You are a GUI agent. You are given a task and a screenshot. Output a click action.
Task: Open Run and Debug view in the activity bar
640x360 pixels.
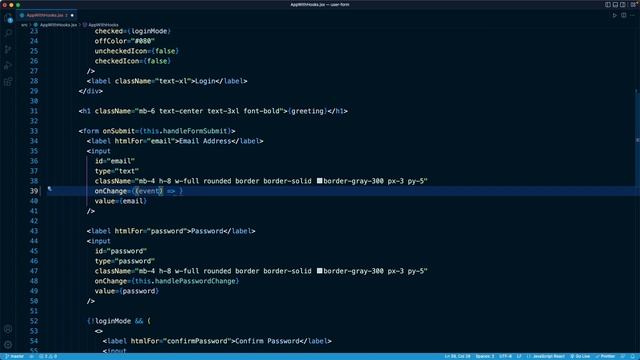point(8,65)
